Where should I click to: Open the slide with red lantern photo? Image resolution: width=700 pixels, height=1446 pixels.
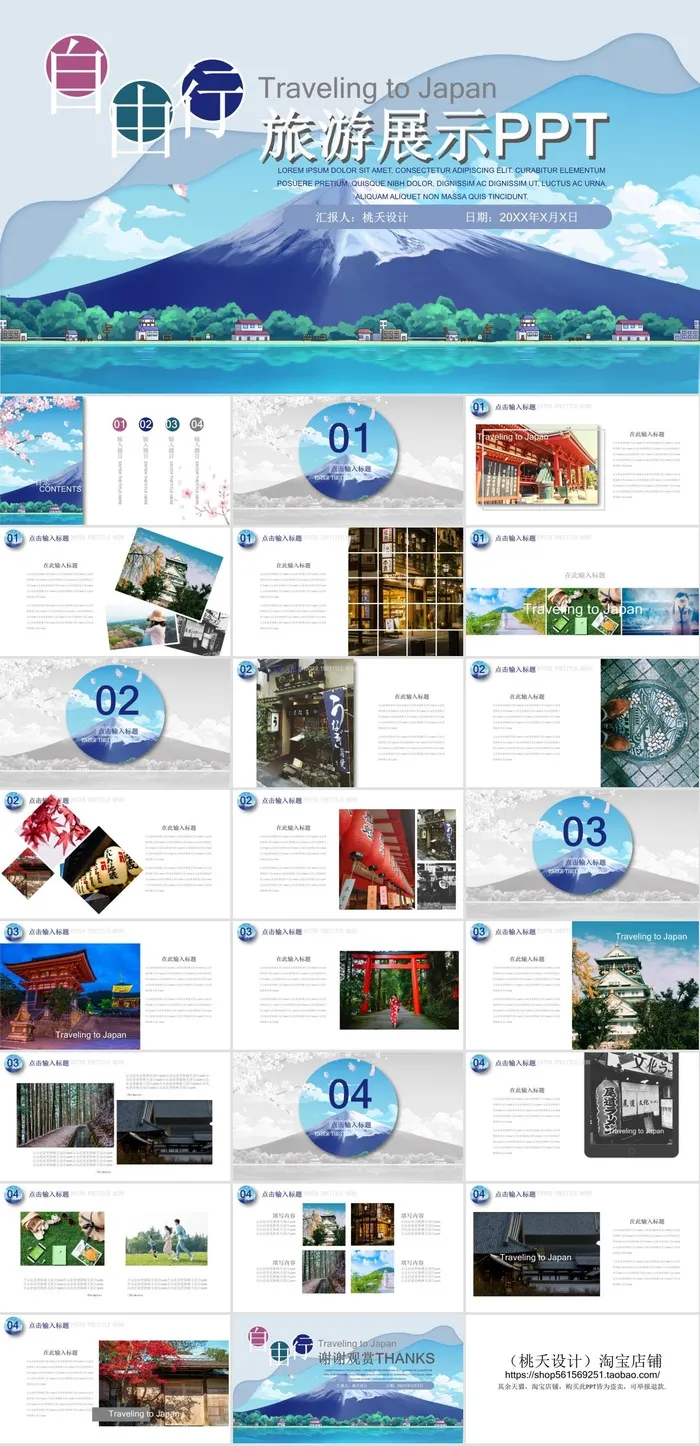pos(348,853)
